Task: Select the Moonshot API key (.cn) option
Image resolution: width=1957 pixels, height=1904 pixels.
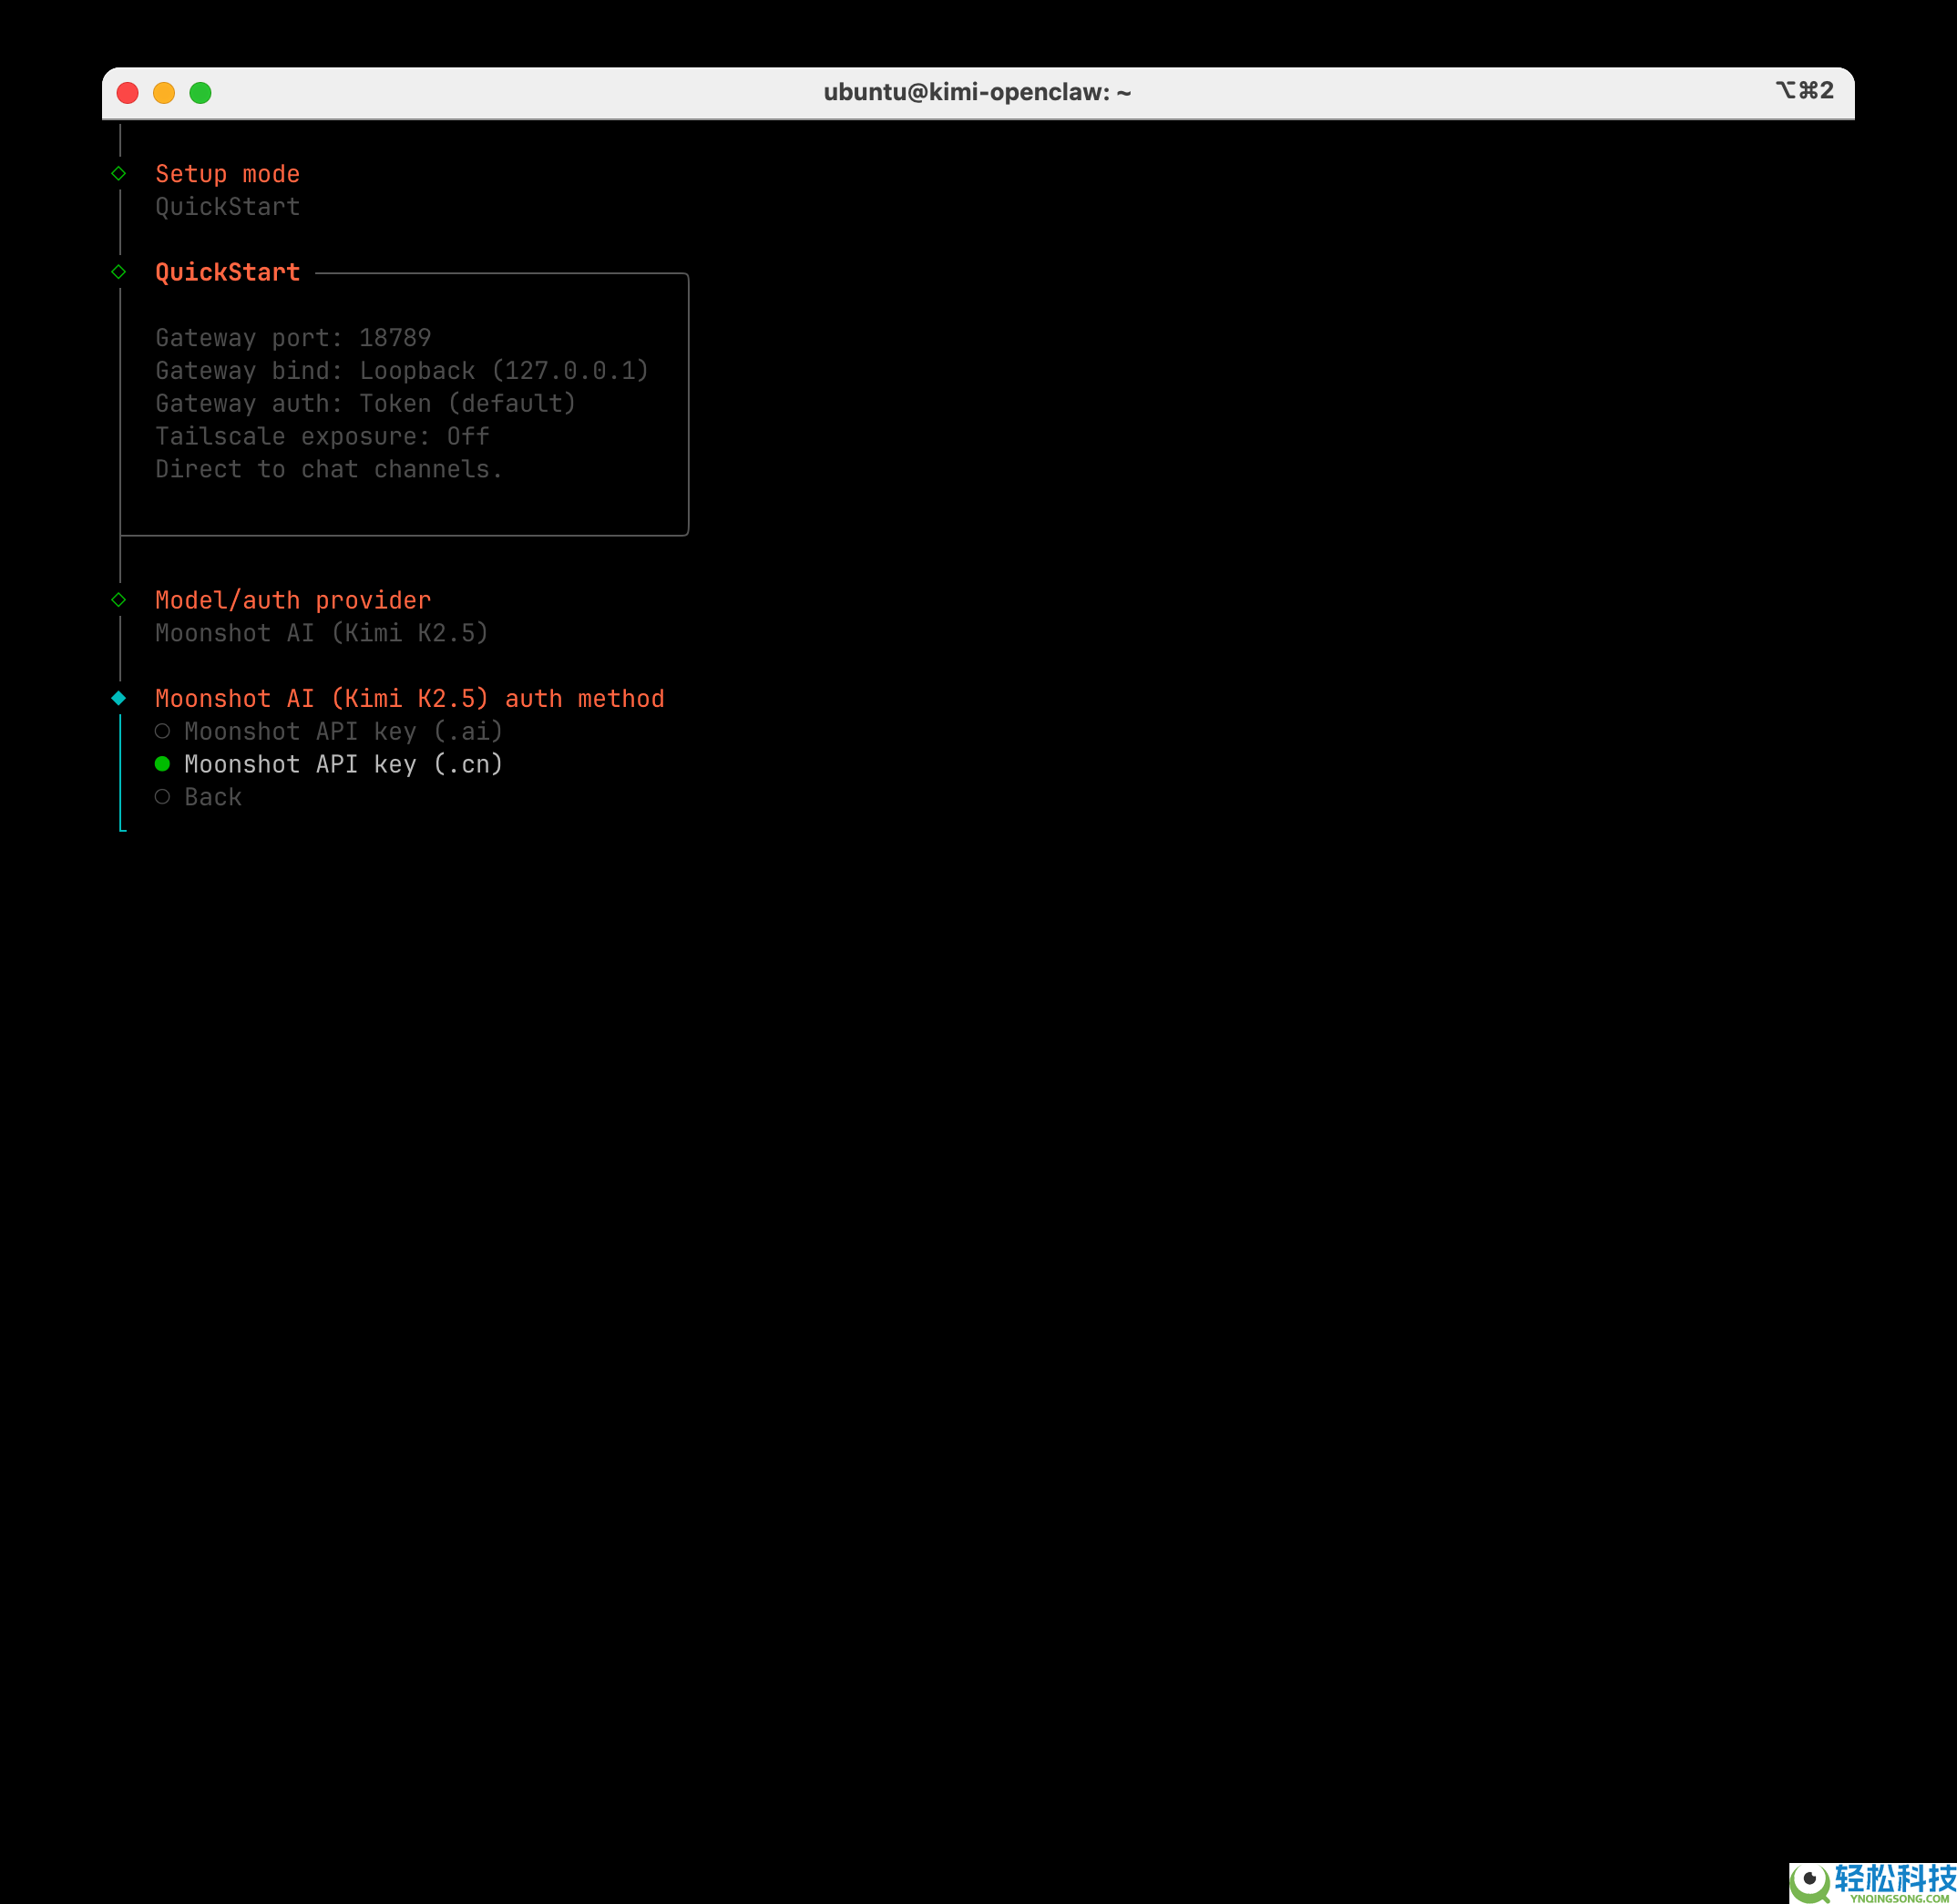Action: click(x=328, y=764)
